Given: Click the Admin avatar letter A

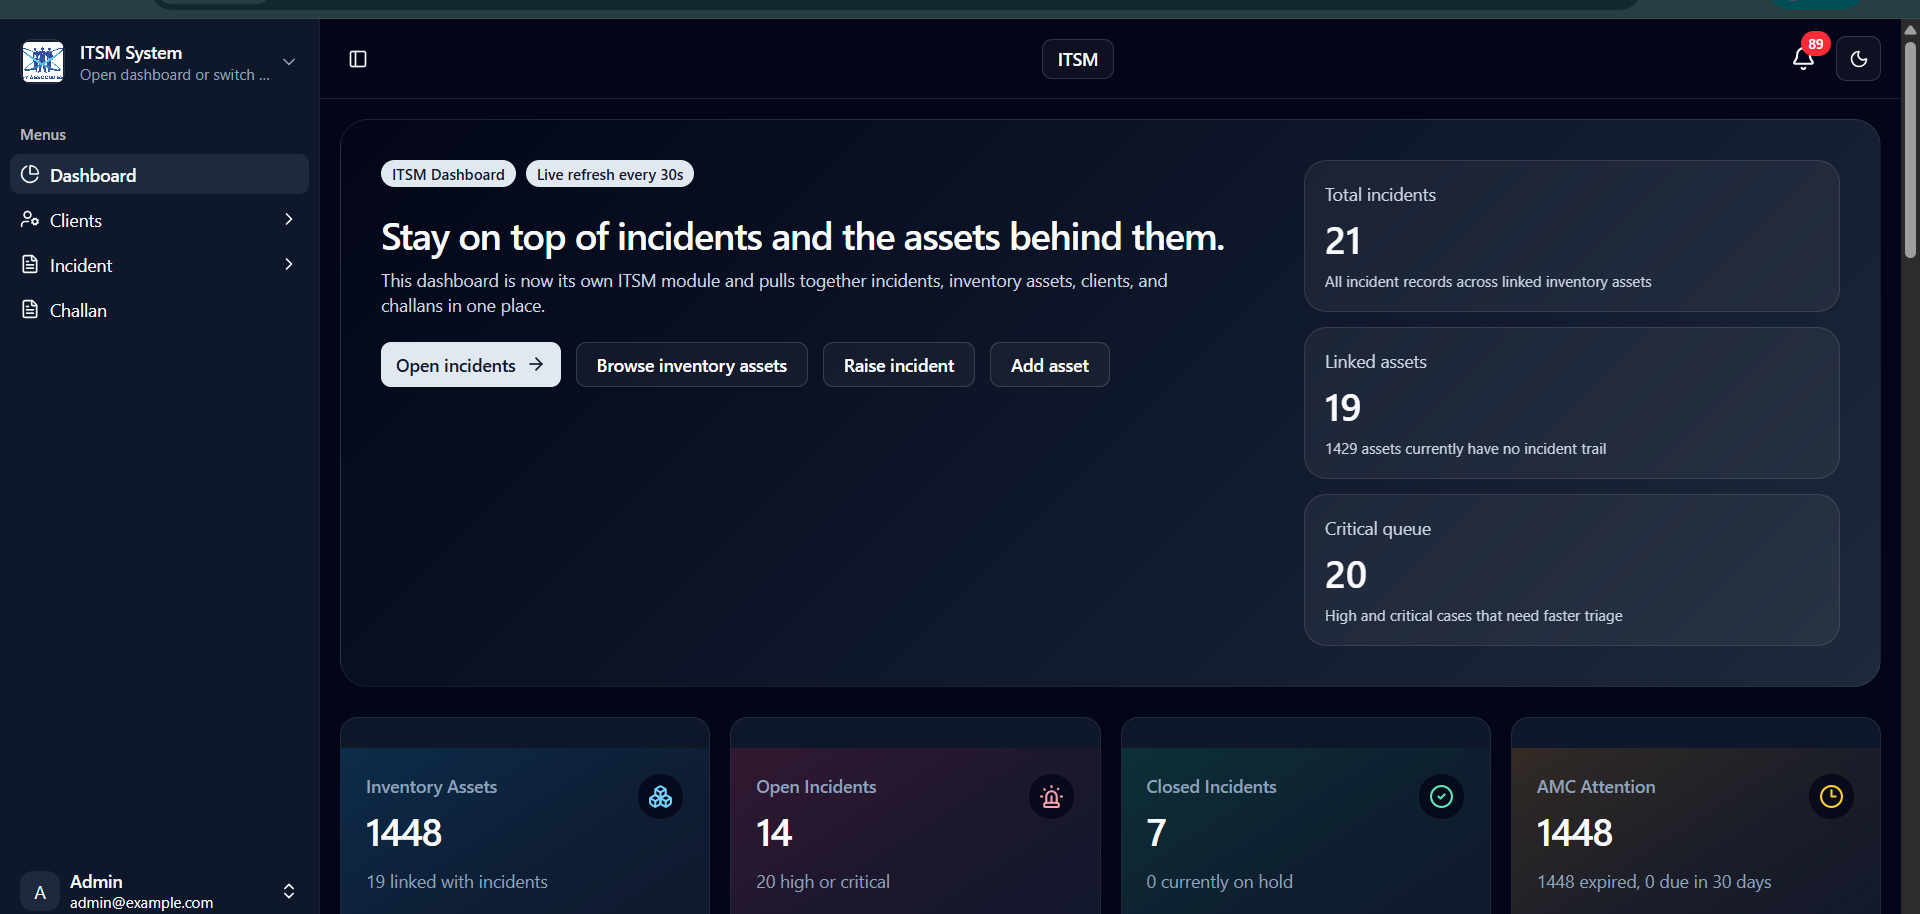Looking at the screenshot, I should 40,891.
